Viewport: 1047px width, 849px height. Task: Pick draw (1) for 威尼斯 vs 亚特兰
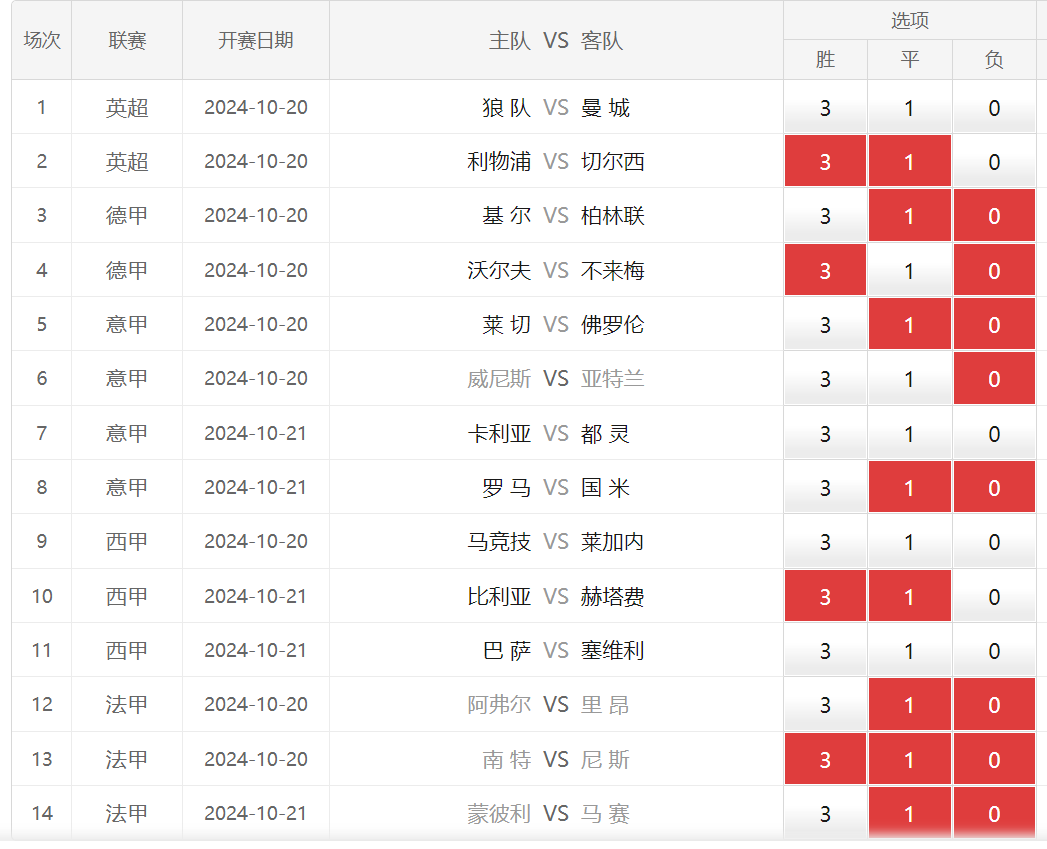click(909, 378)
